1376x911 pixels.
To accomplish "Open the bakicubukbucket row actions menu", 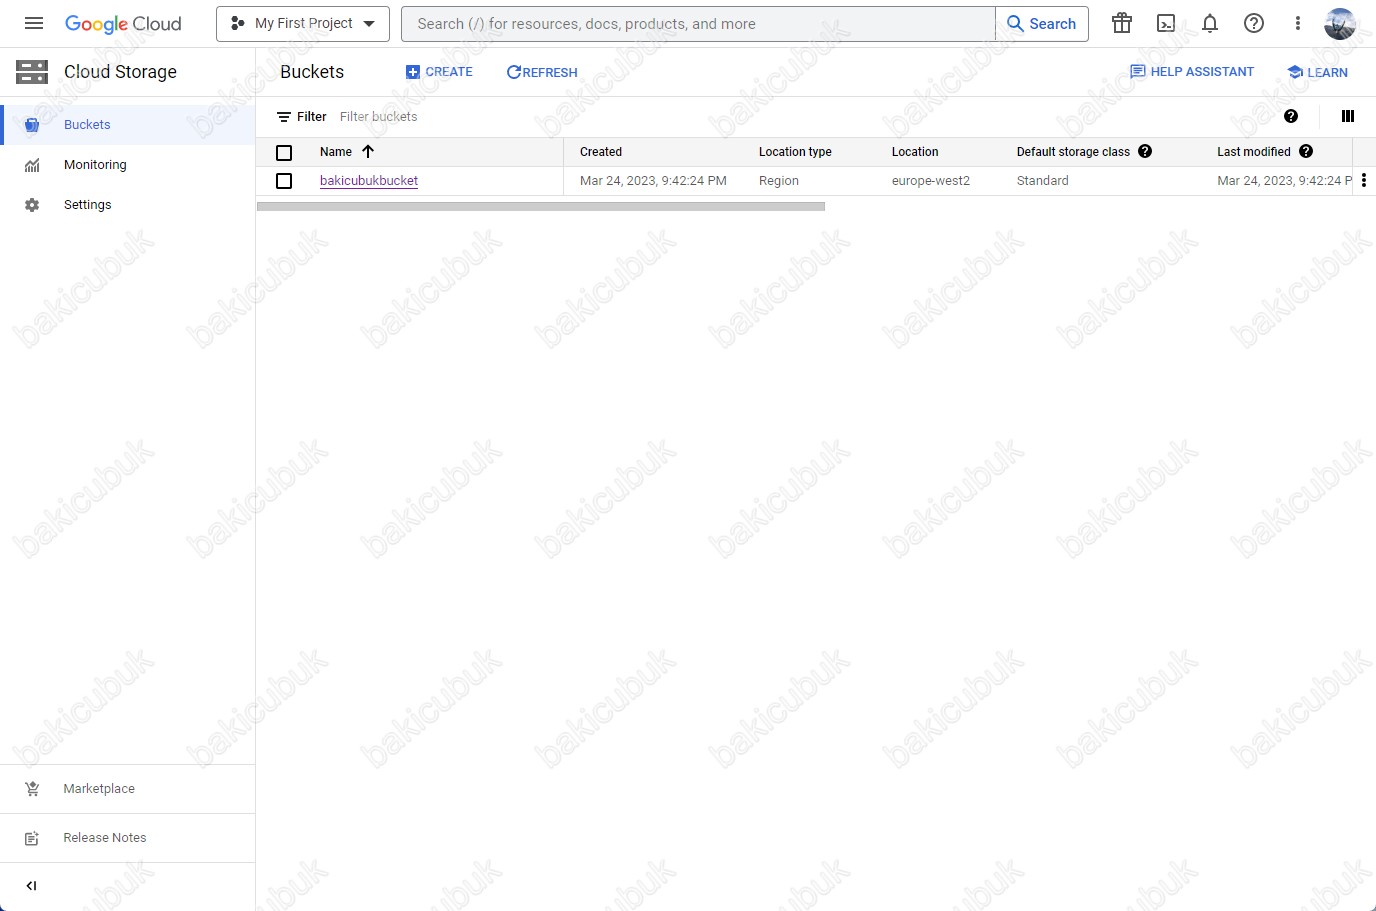I will [1364, 180].
